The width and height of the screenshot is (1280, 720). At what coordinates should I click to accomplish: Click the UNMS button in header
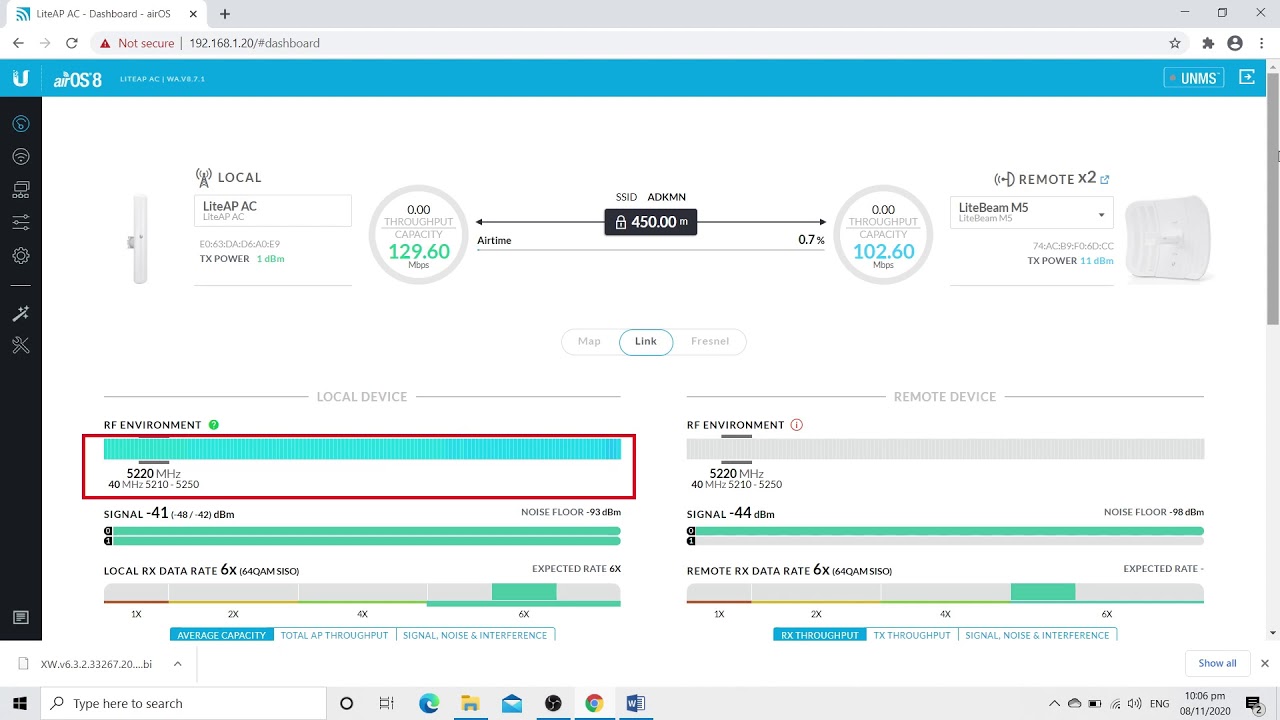[1194, 78]
